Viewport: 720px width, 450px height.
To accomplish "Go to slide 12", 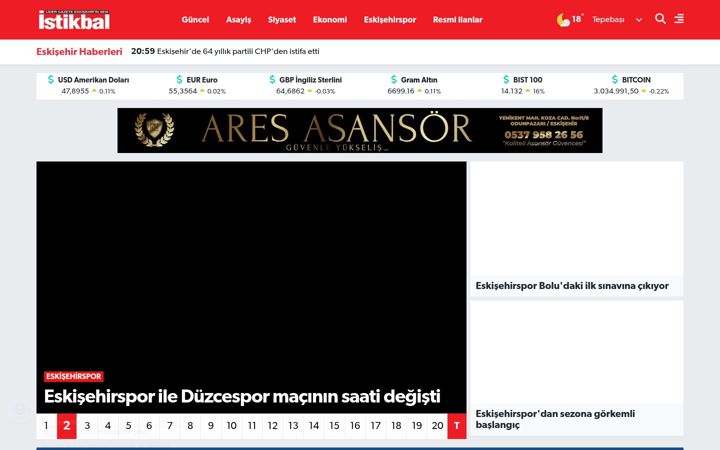I will pos(273,426).
